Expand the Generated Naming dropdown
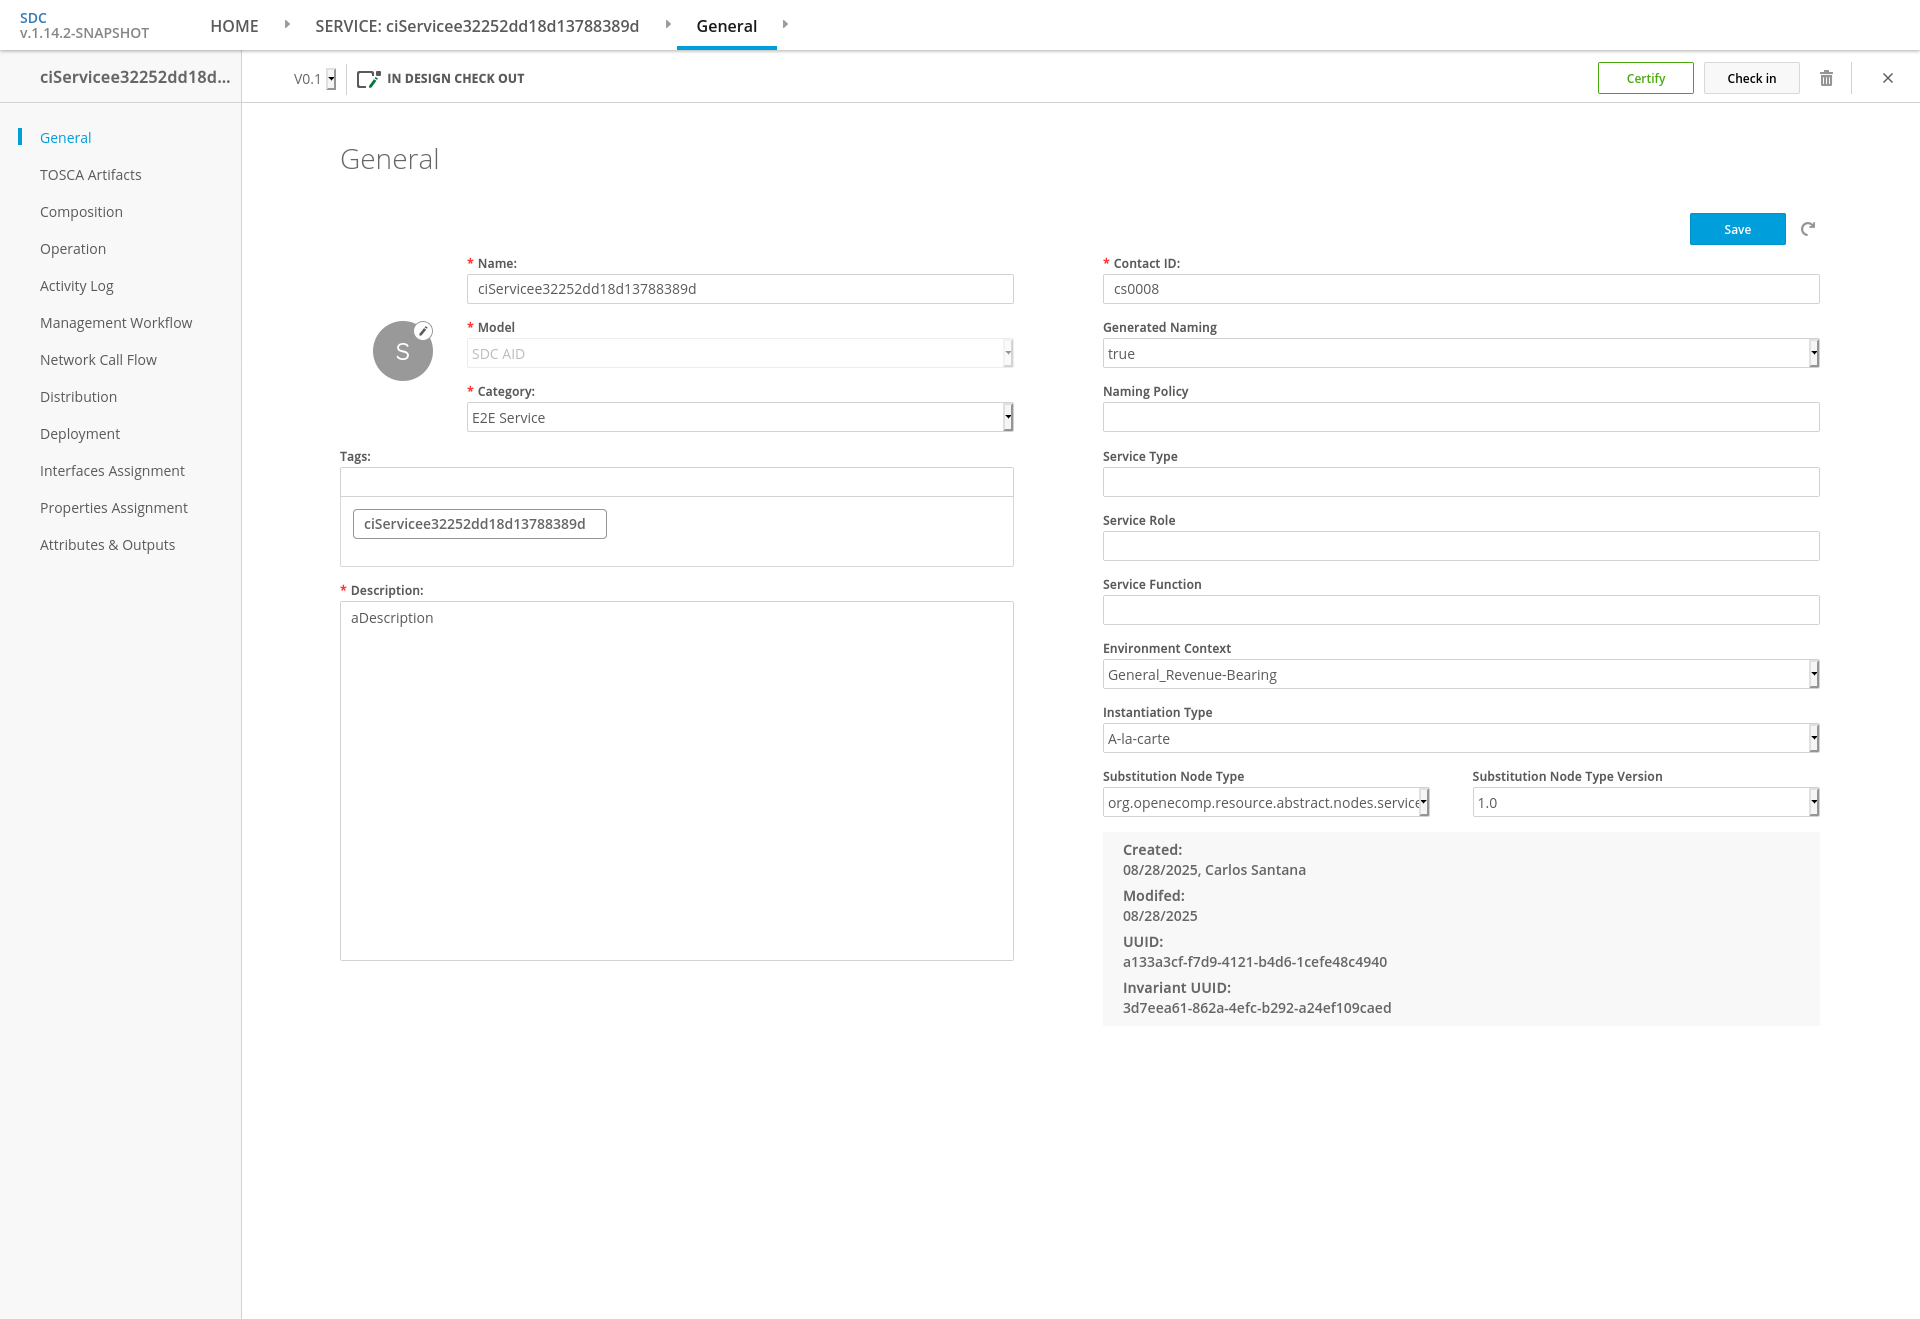Viewport: 1920px width, 1319px height. tap(1461, 353)
